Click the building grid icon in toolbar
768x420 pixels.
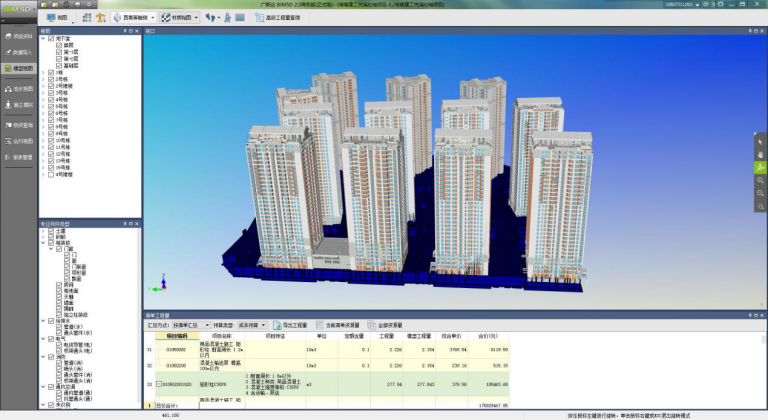tap(87, 17)
